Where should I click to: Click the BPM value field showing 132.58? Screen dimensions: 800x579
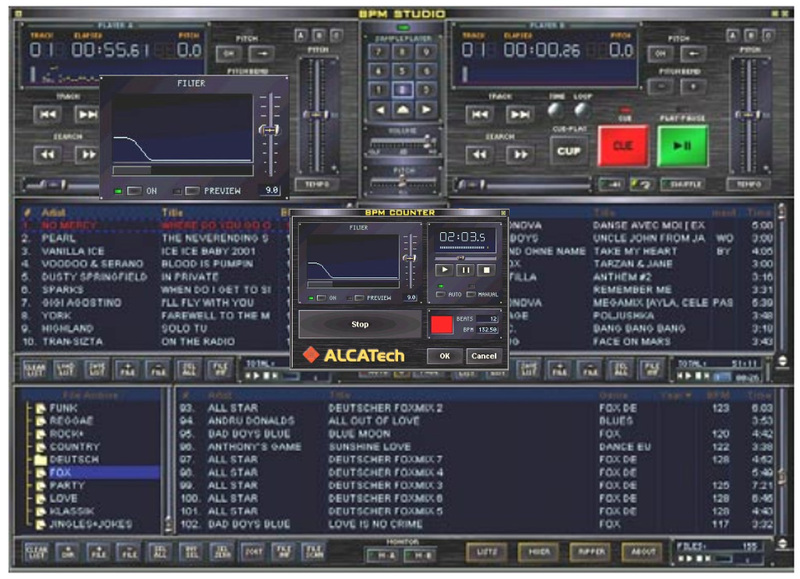tap(487, 330)
